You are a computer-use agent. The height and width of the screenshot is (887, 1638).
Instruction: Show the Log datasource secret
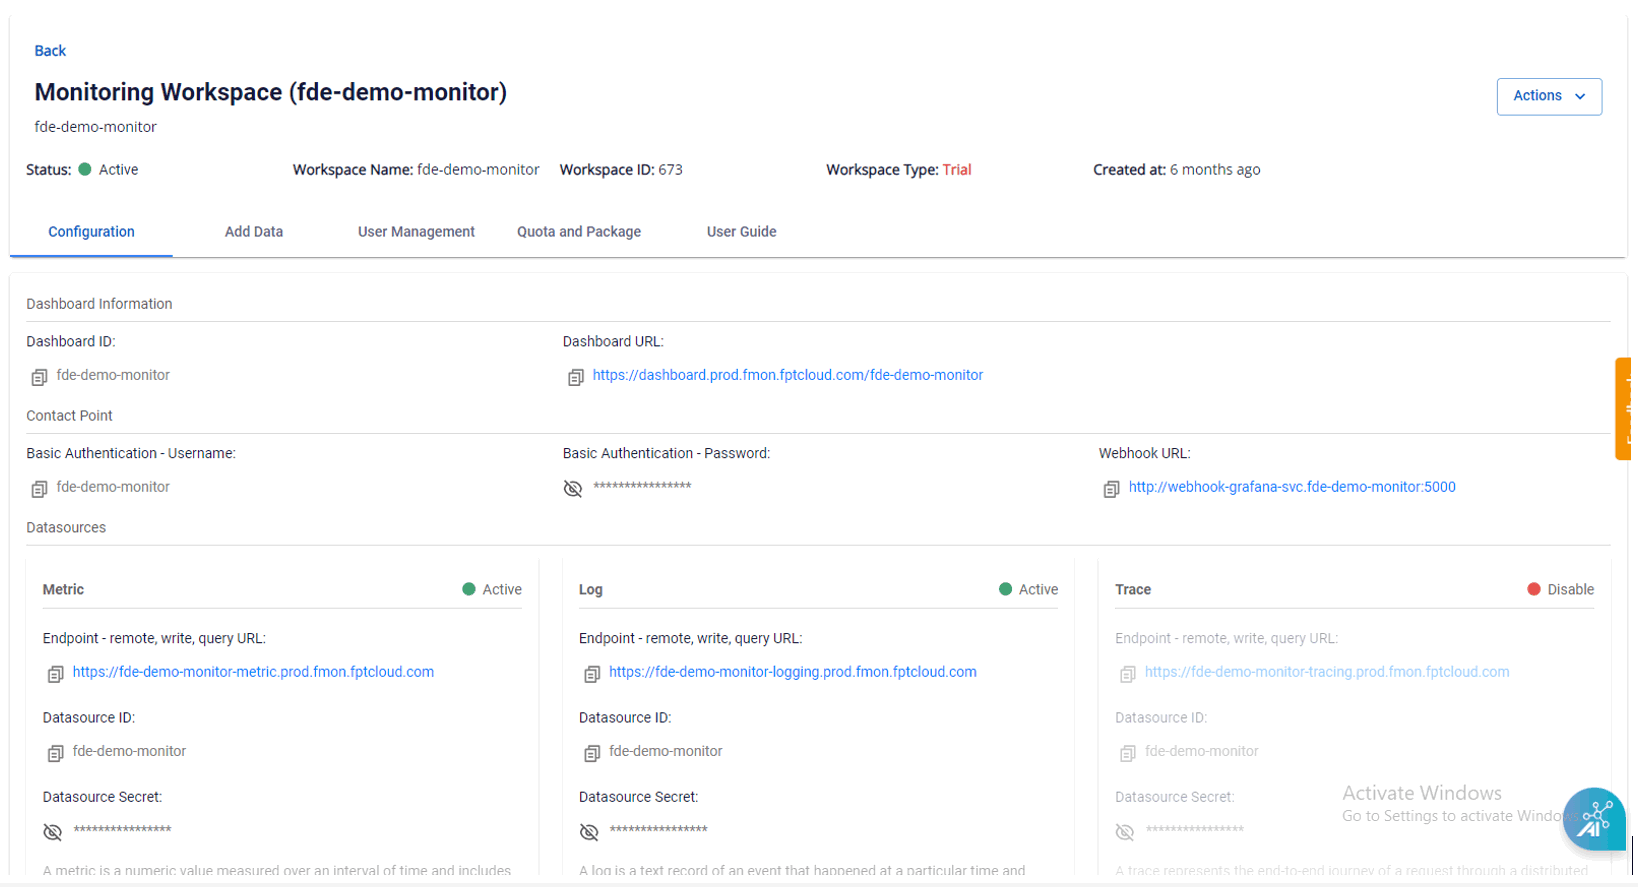click(589, 831)
